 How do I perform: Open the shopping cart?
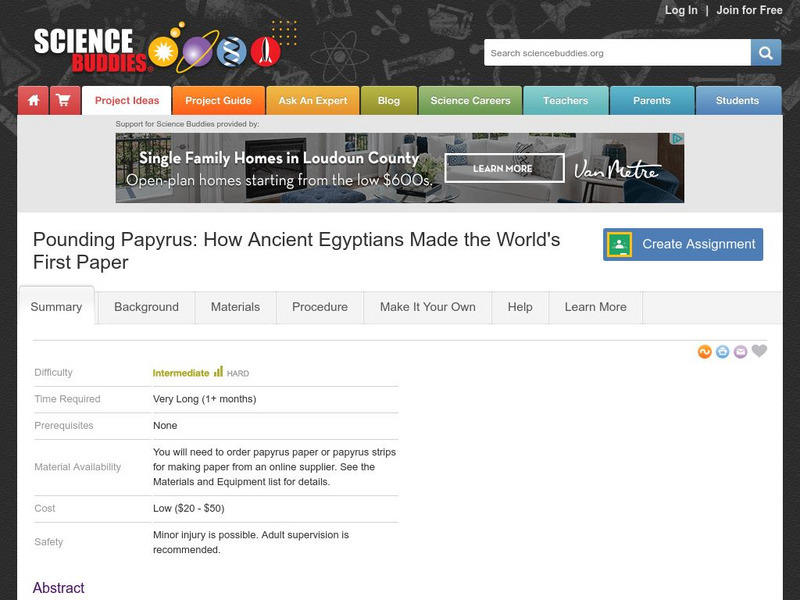[64, 100]
